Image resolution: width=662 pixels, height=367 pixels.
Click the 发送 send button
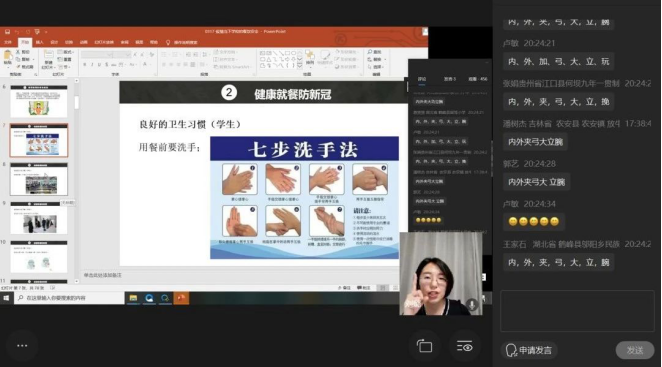pyautogui.click(x=635, y=350)
